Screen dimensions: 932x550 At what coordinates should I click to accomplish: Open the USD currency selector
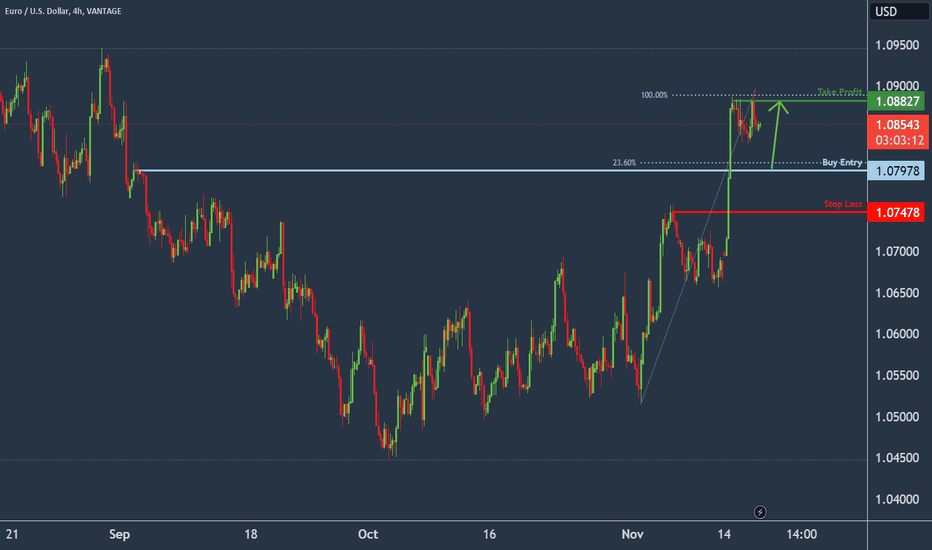click(898, 11)
